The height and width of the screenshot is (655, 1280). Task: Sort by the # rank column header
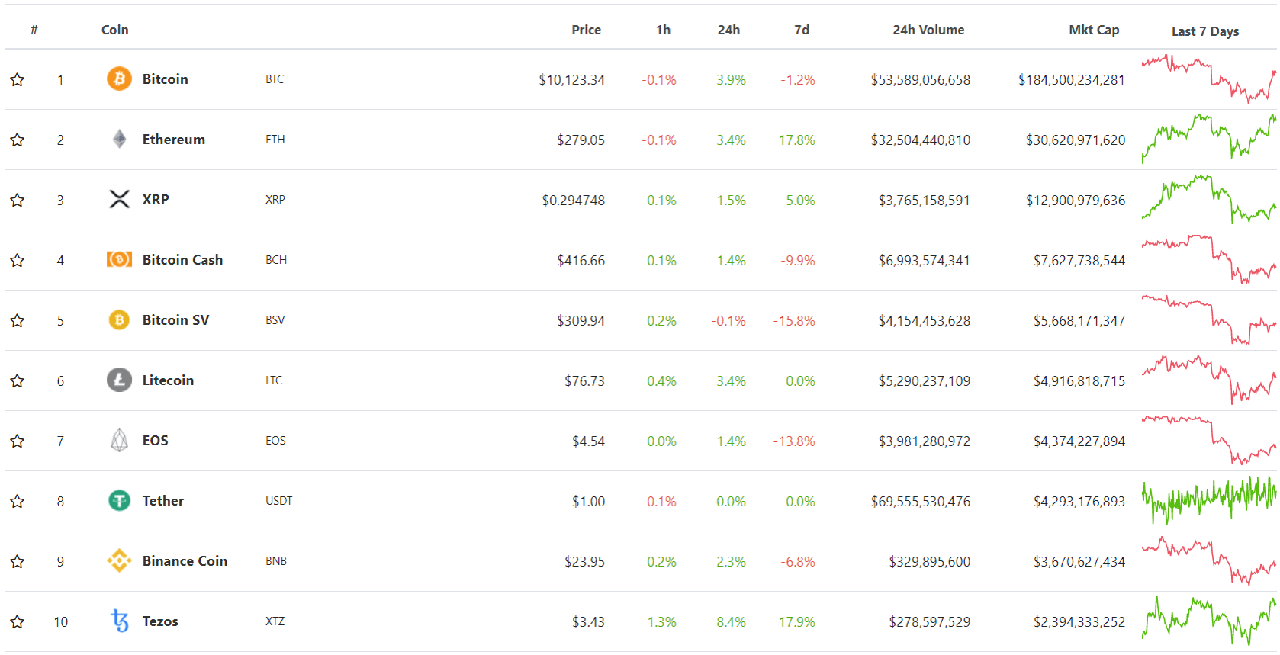coord(34,30)
